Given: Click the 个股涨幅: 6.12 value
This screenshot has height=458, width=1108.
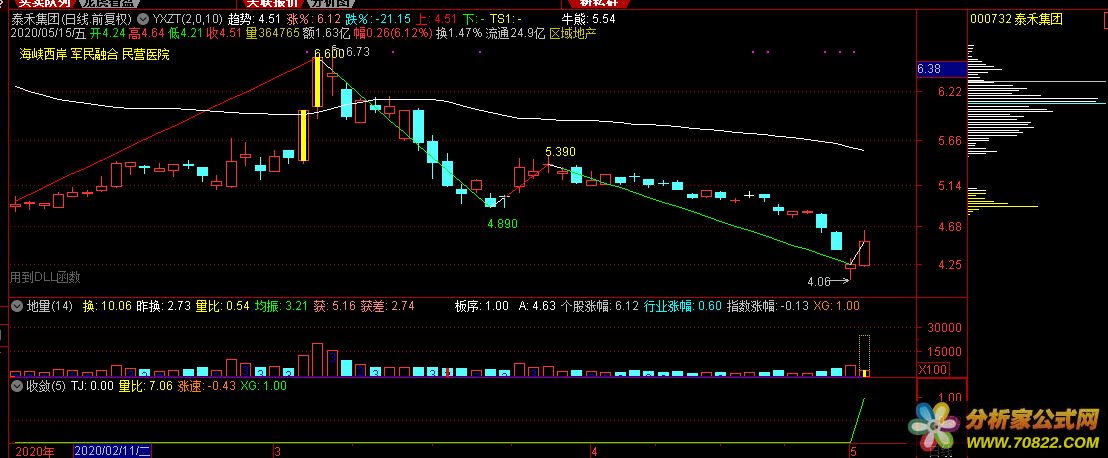Looking at the screenshot, I should [599, 306].
